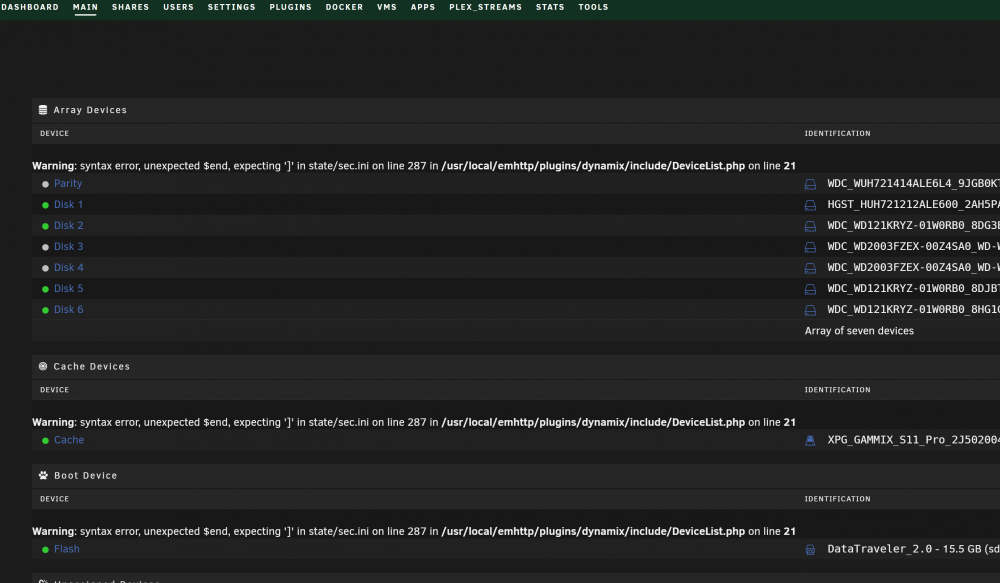
Task: Click the USB icon beside DataTraveler_2.0
Action: click(x=810, y=550)
